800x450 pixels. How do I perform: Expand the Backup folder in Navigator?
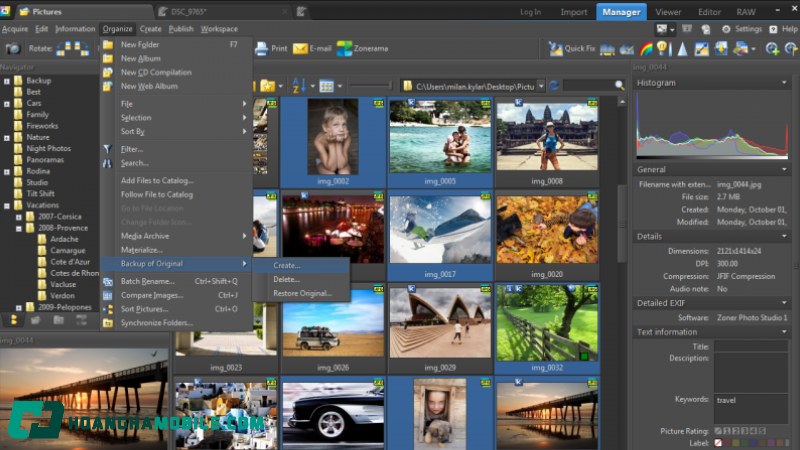coord(6,80)
